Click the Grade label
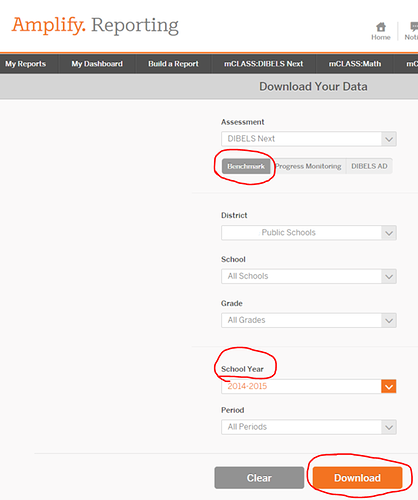Image resolution: width=418 pixels, height=500 pixels. [x=232, y=303]
